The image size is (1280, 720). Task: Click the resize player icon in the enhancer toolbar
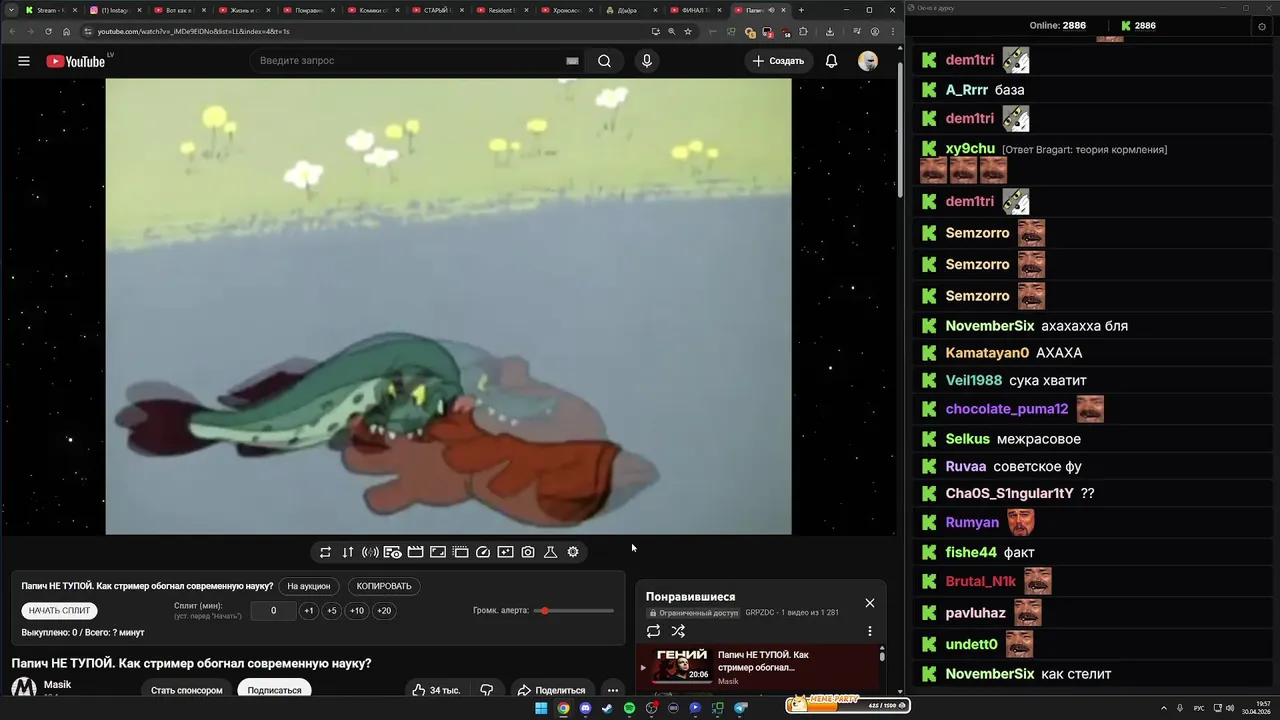438,552
